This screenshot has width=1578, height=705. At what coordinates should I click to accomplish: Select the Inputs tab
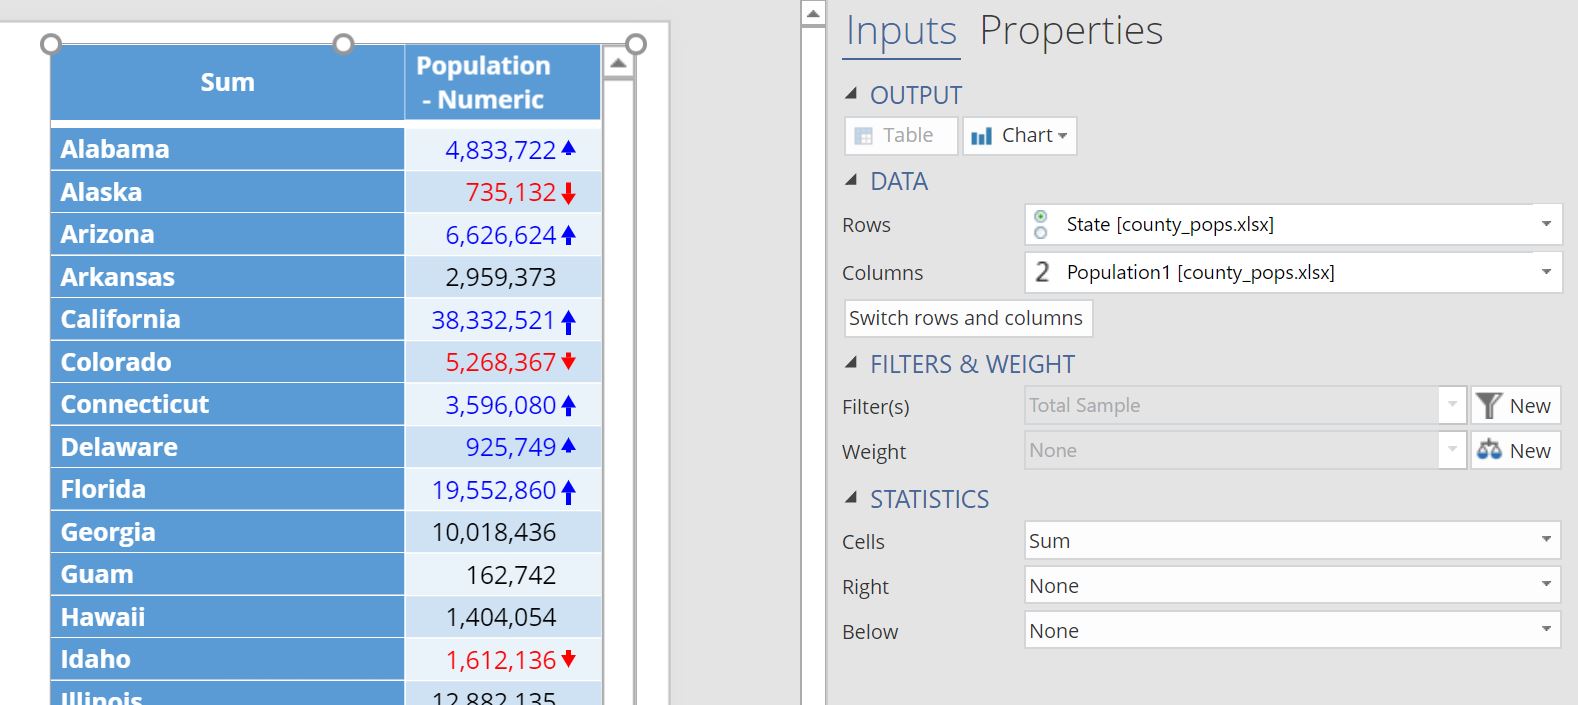(x=901, y=30)
